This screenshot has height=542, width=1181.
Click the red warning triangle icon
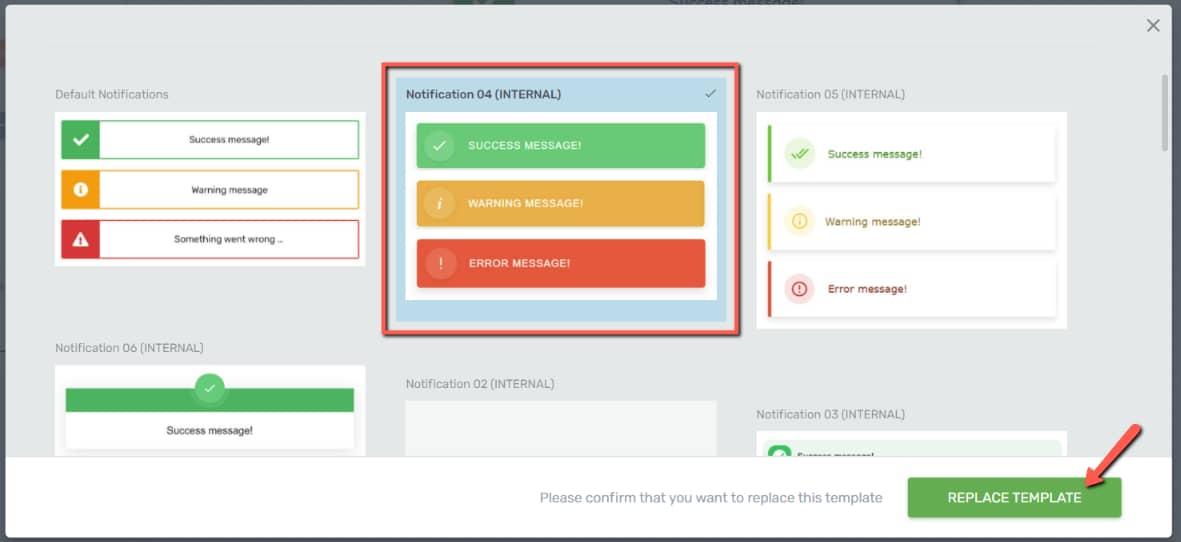80,239
